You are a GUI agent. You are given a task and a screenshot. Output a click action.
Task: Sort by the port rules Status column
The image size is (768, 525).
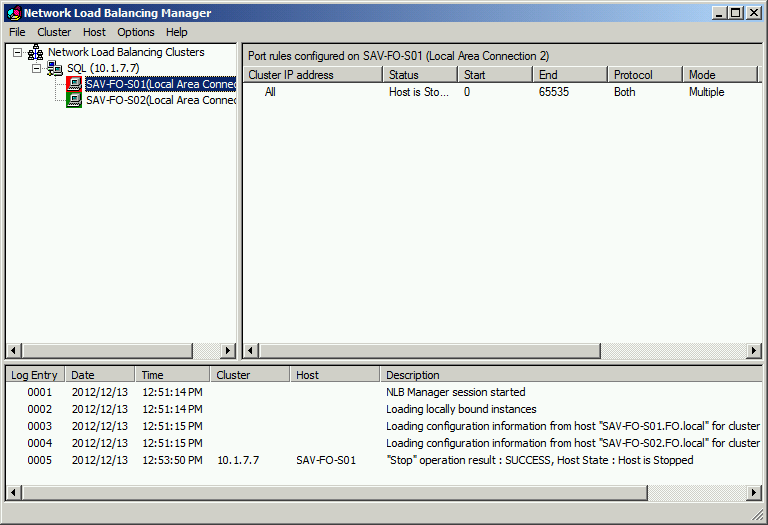420,75
